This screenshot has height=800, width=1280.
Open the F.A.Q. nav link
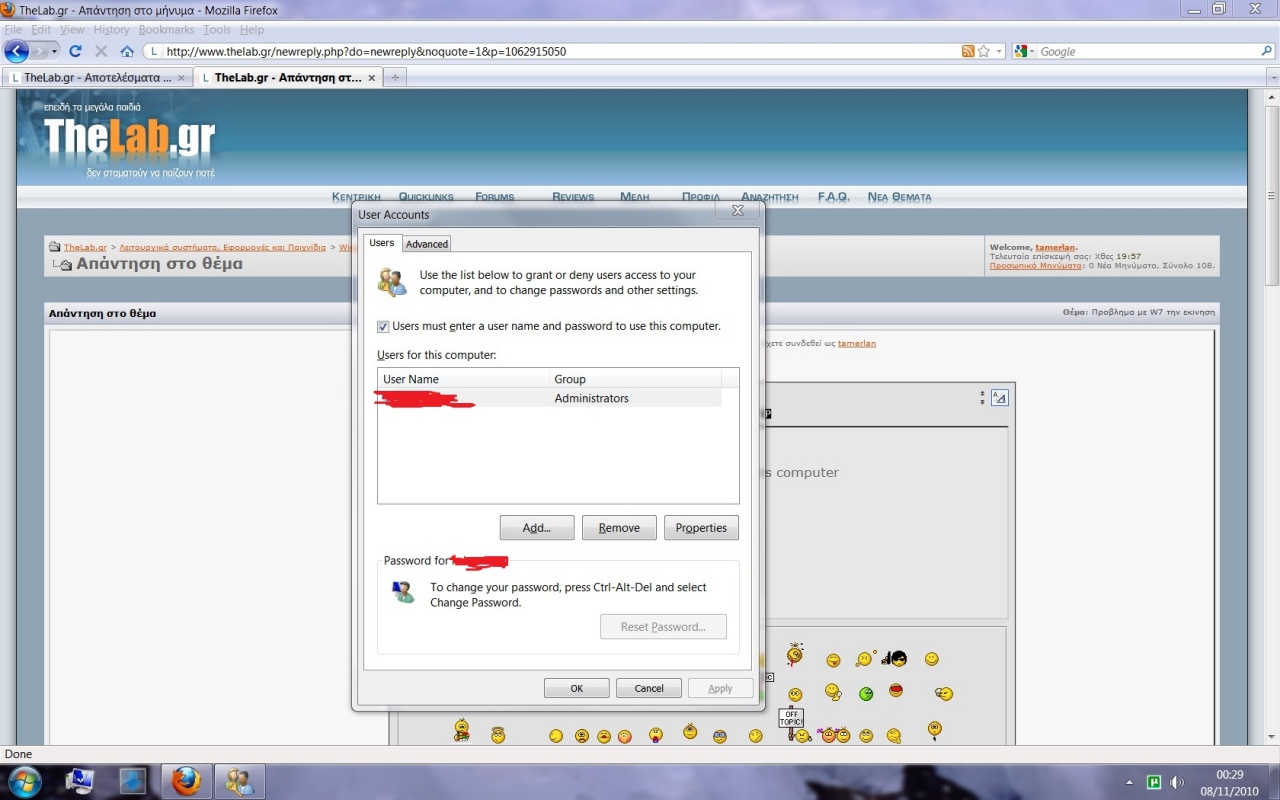(833, 197)
